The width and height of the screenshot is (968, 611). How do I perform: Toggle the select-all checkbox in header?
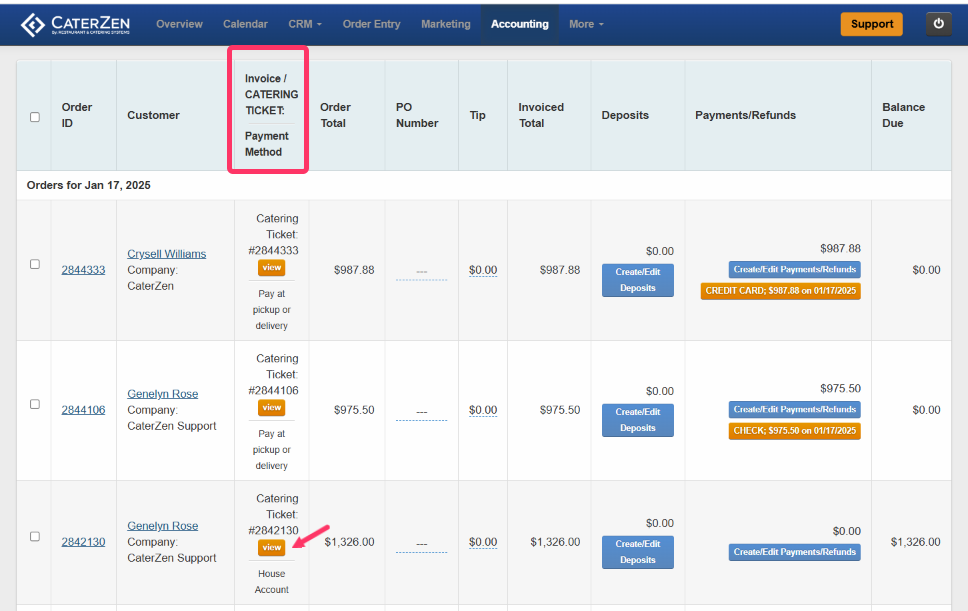click(x=35, y=117)
